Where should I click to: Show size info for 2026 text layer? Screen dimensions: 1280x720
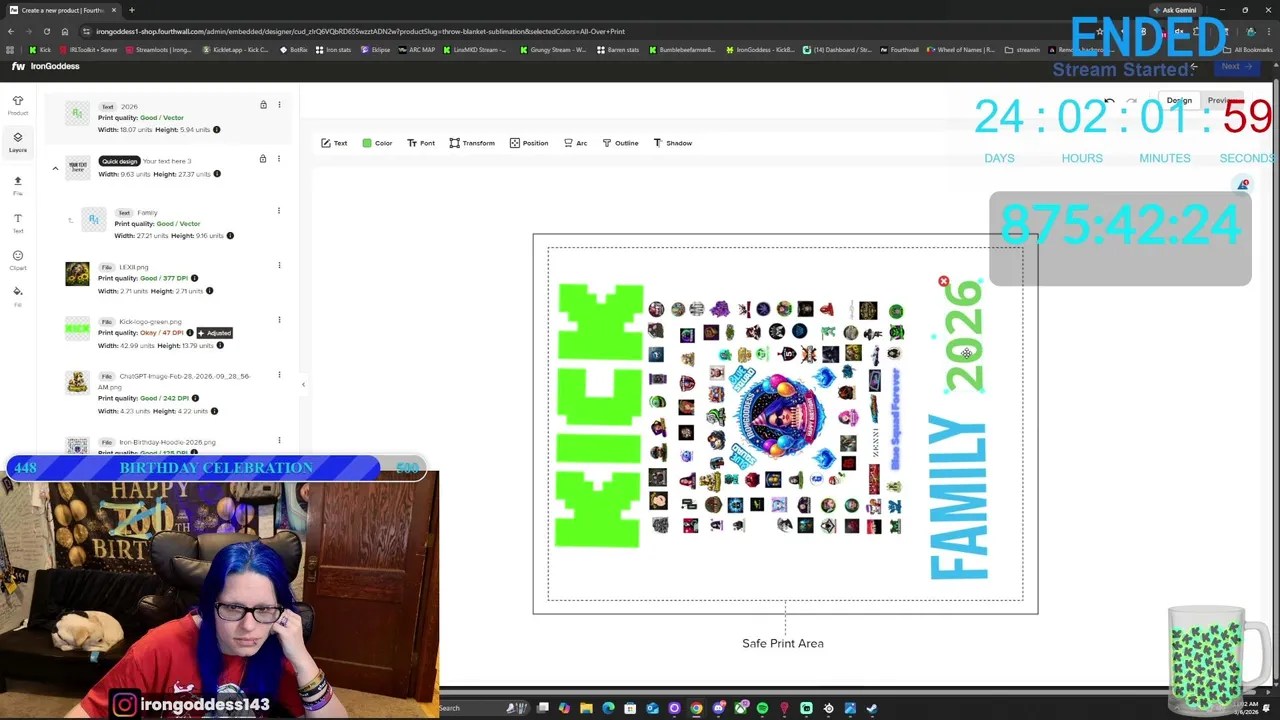click(216, 129)
